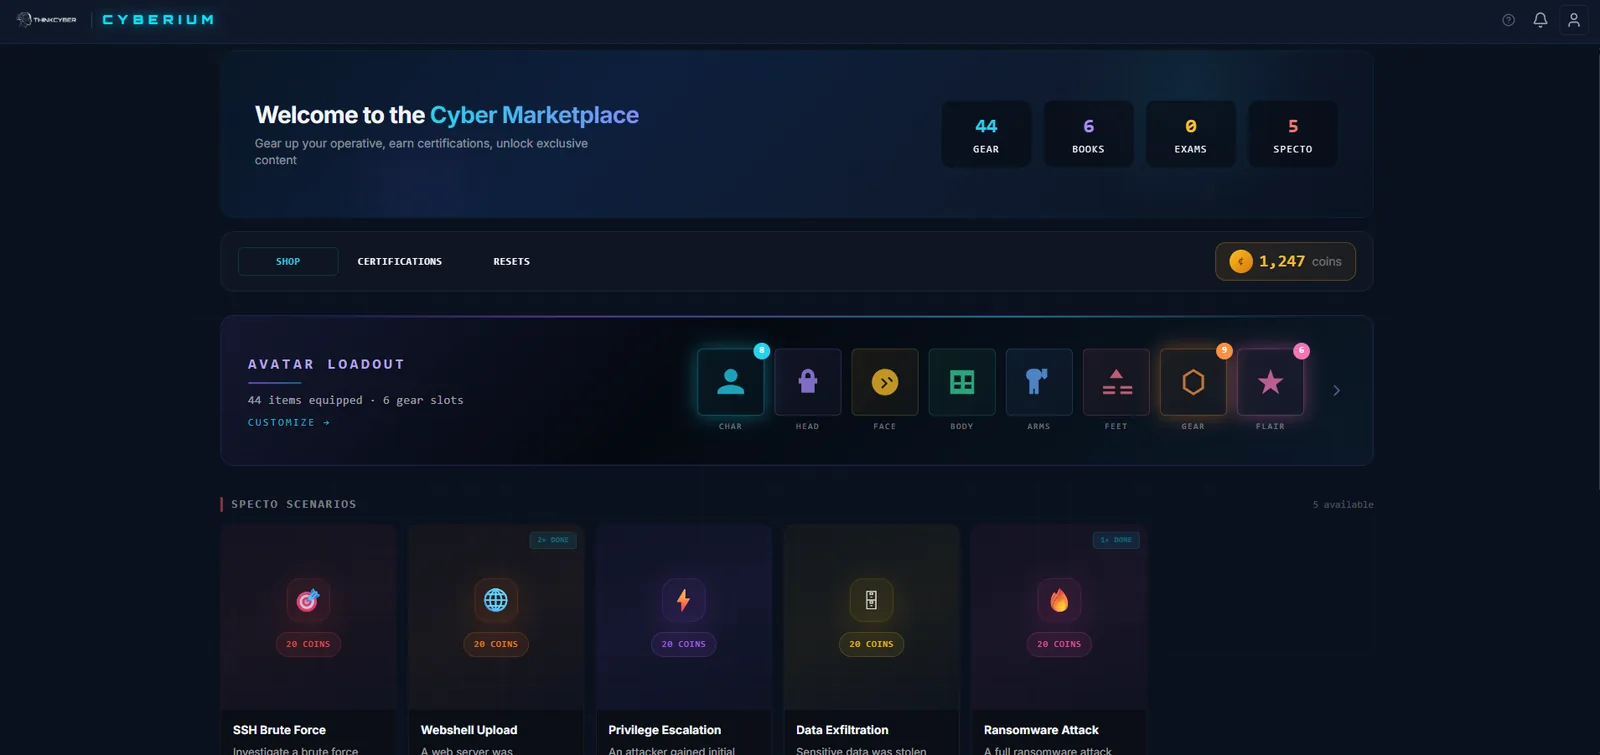This screenshot has width=1600, height=755.
Task: Click the gold coin icon
Action: [1241, 261]
